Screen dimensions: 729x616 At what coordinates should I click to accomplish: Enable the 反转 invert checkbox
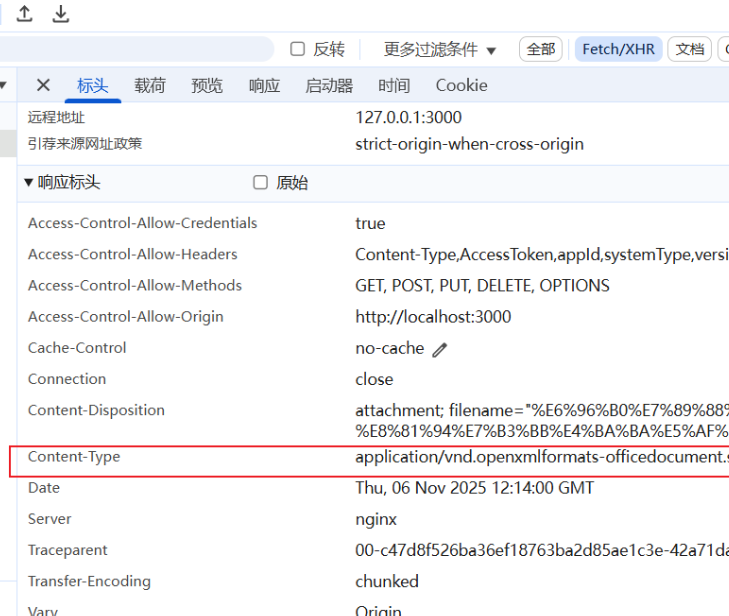tap(298, 49)
